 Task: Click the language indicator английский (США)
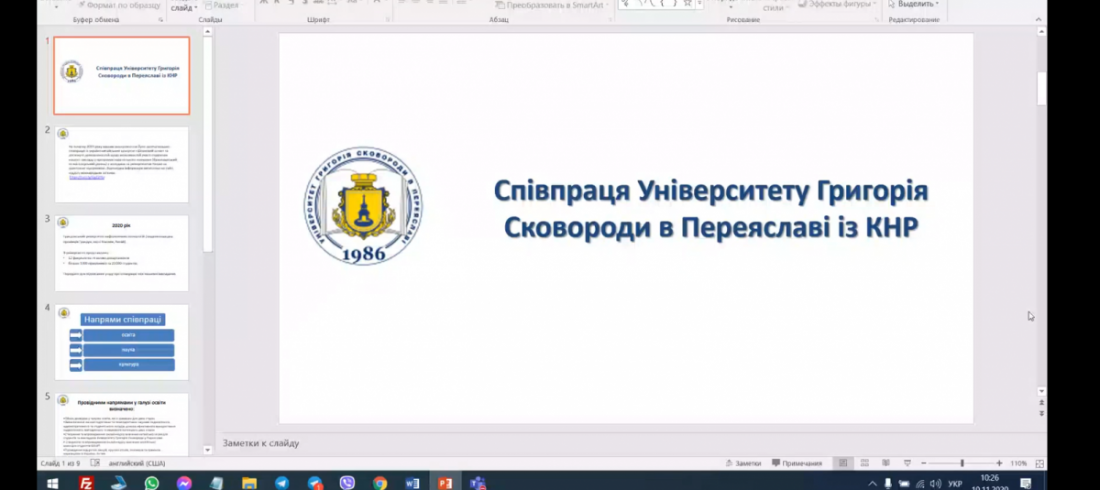(137, 463)
